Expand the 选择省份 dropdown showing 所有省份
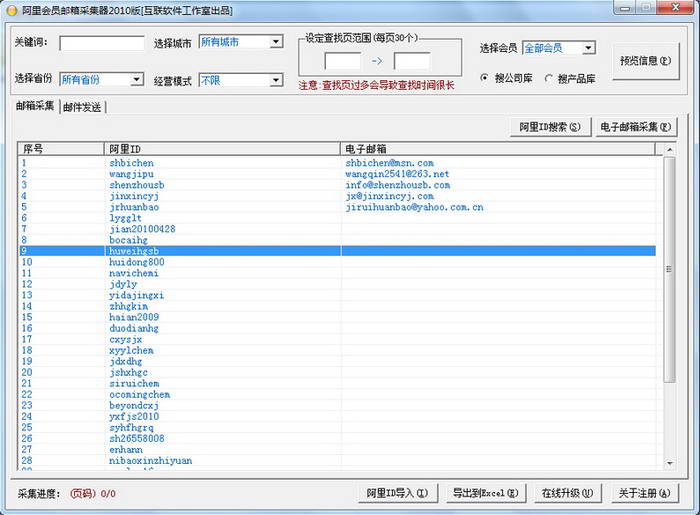The height and width of the screenshot is (515, 700). click(101, 79)
